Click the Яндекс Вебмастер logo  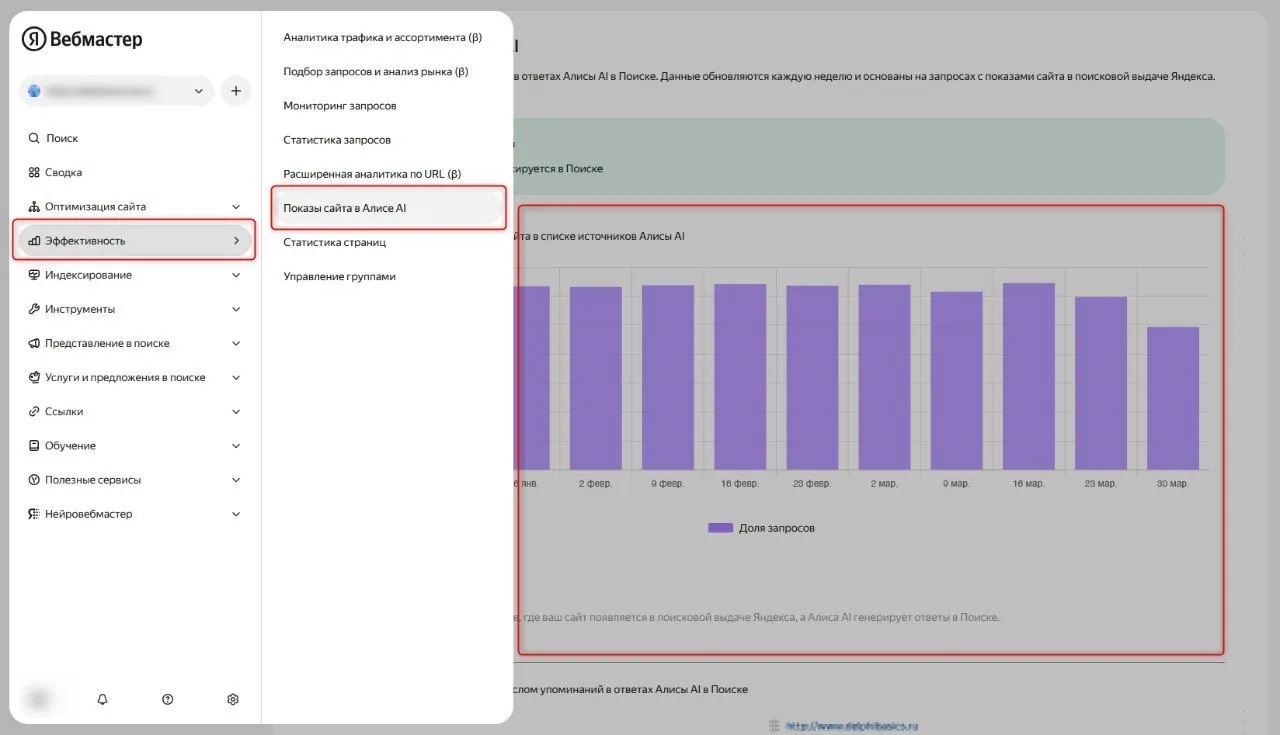[x=82, y=39]
